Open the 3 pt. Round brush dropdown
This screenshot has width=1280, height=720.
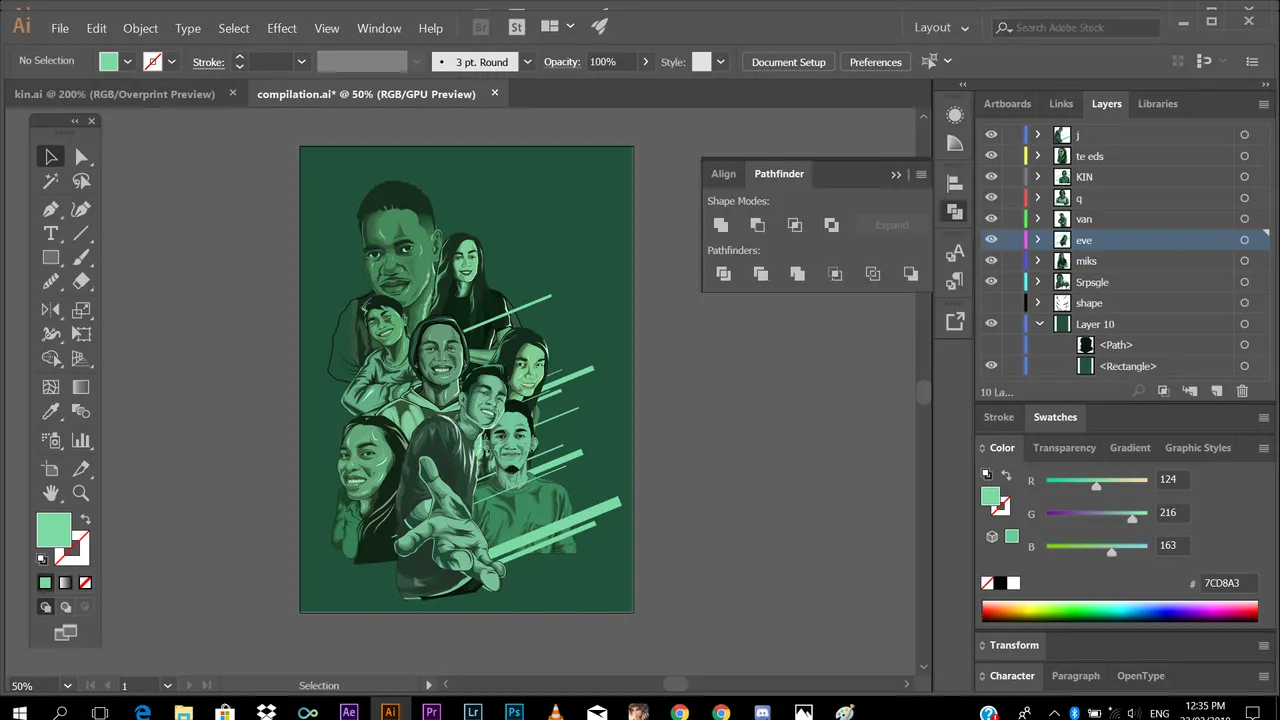(x=527, y=62)
